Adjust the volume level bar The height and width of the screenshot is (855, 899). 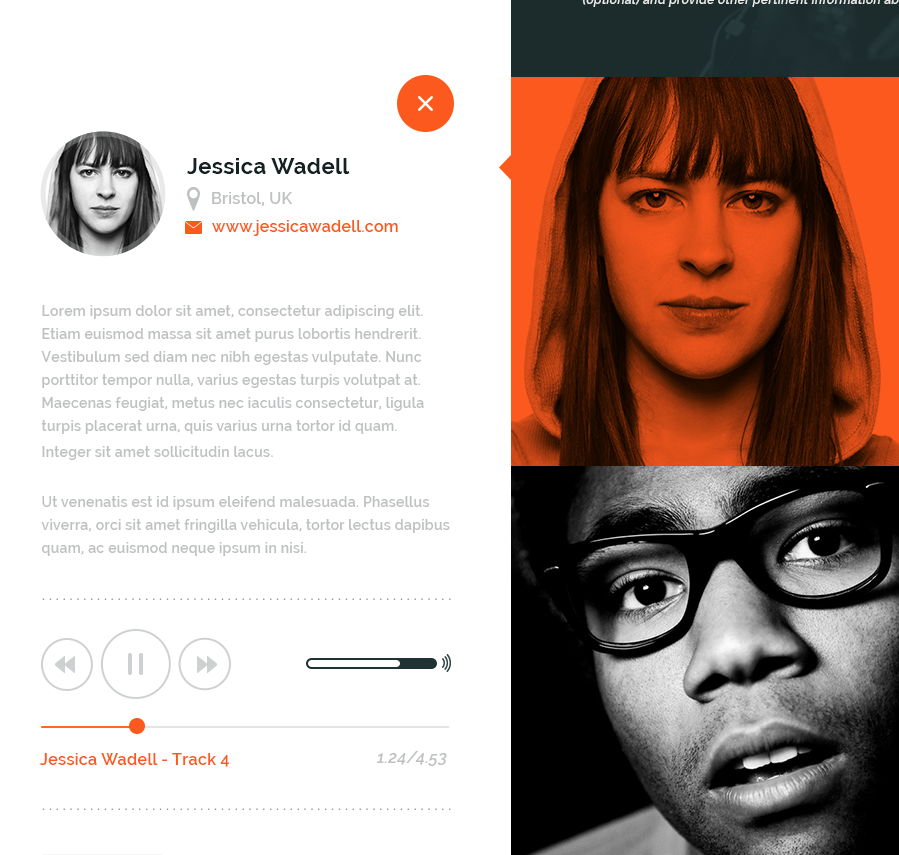click(372, 663)
